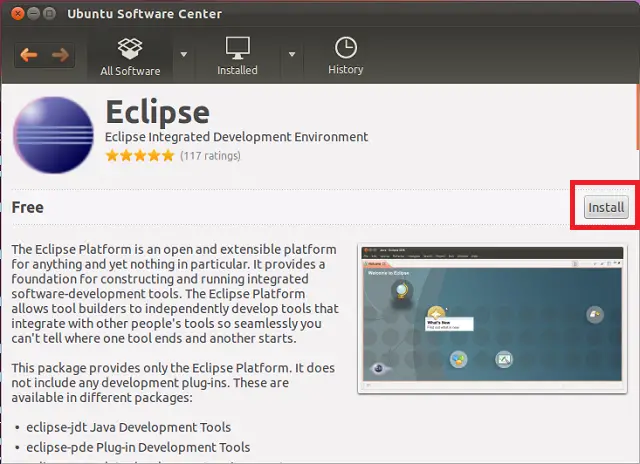The width and height of the screenshot is (640, 464).
Task: Click 'eclipse-pde Plug-in Development Tools' item
Action: coord(138,447)
